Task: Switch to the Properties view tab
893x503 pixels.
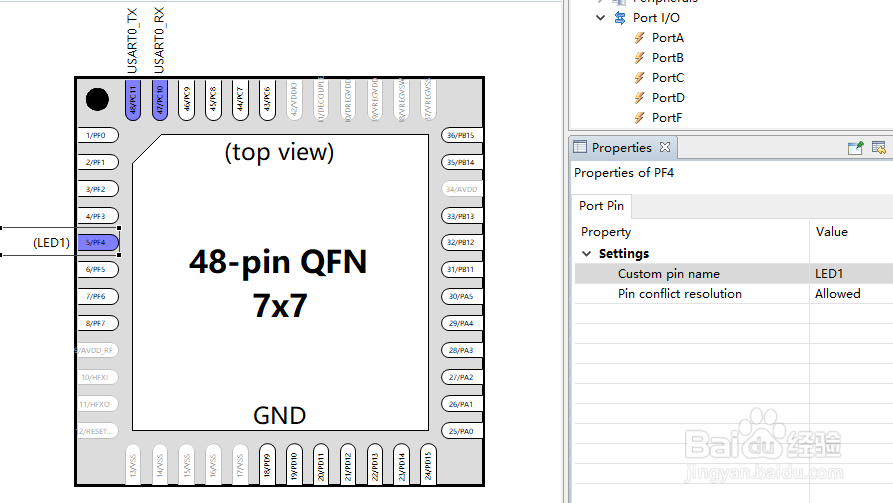Action: 621,148
